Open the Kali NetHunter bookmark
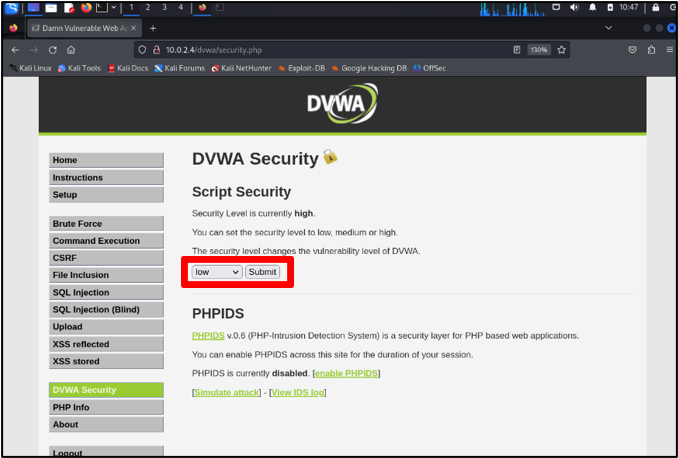 point(241,68)
